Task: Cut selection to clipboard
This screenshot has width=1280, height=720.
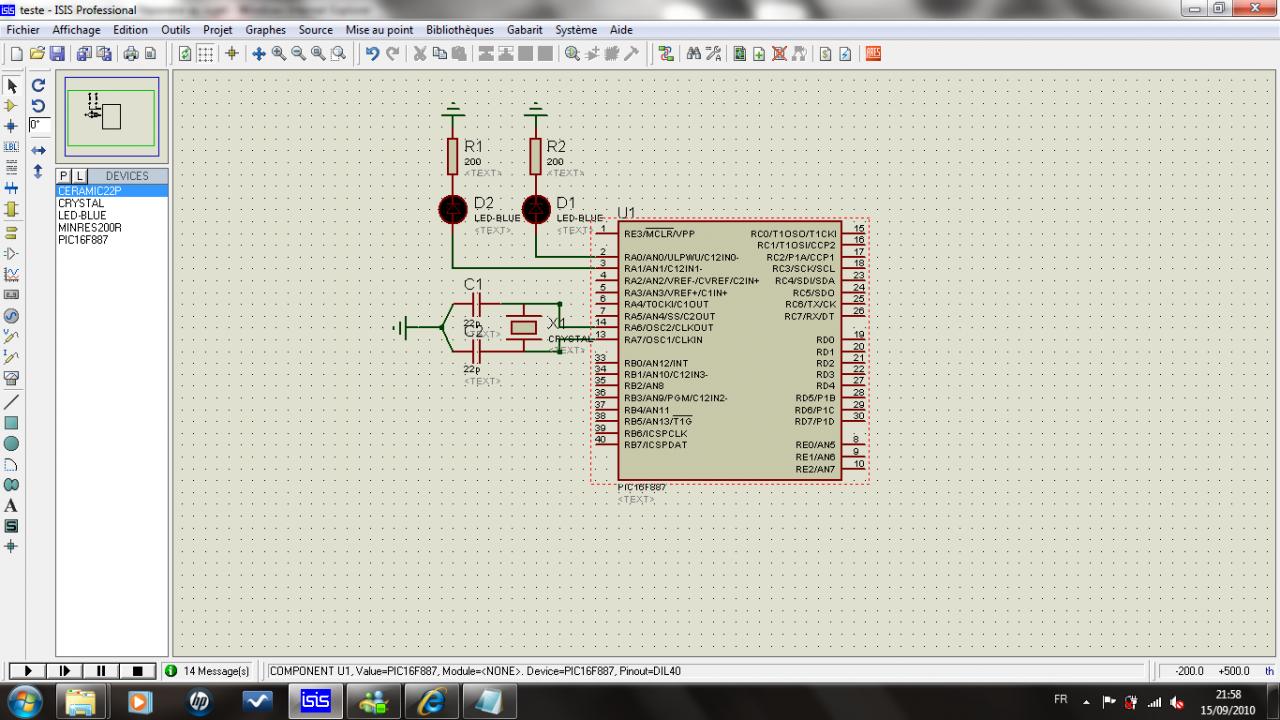Action: (x=420, y=53)
